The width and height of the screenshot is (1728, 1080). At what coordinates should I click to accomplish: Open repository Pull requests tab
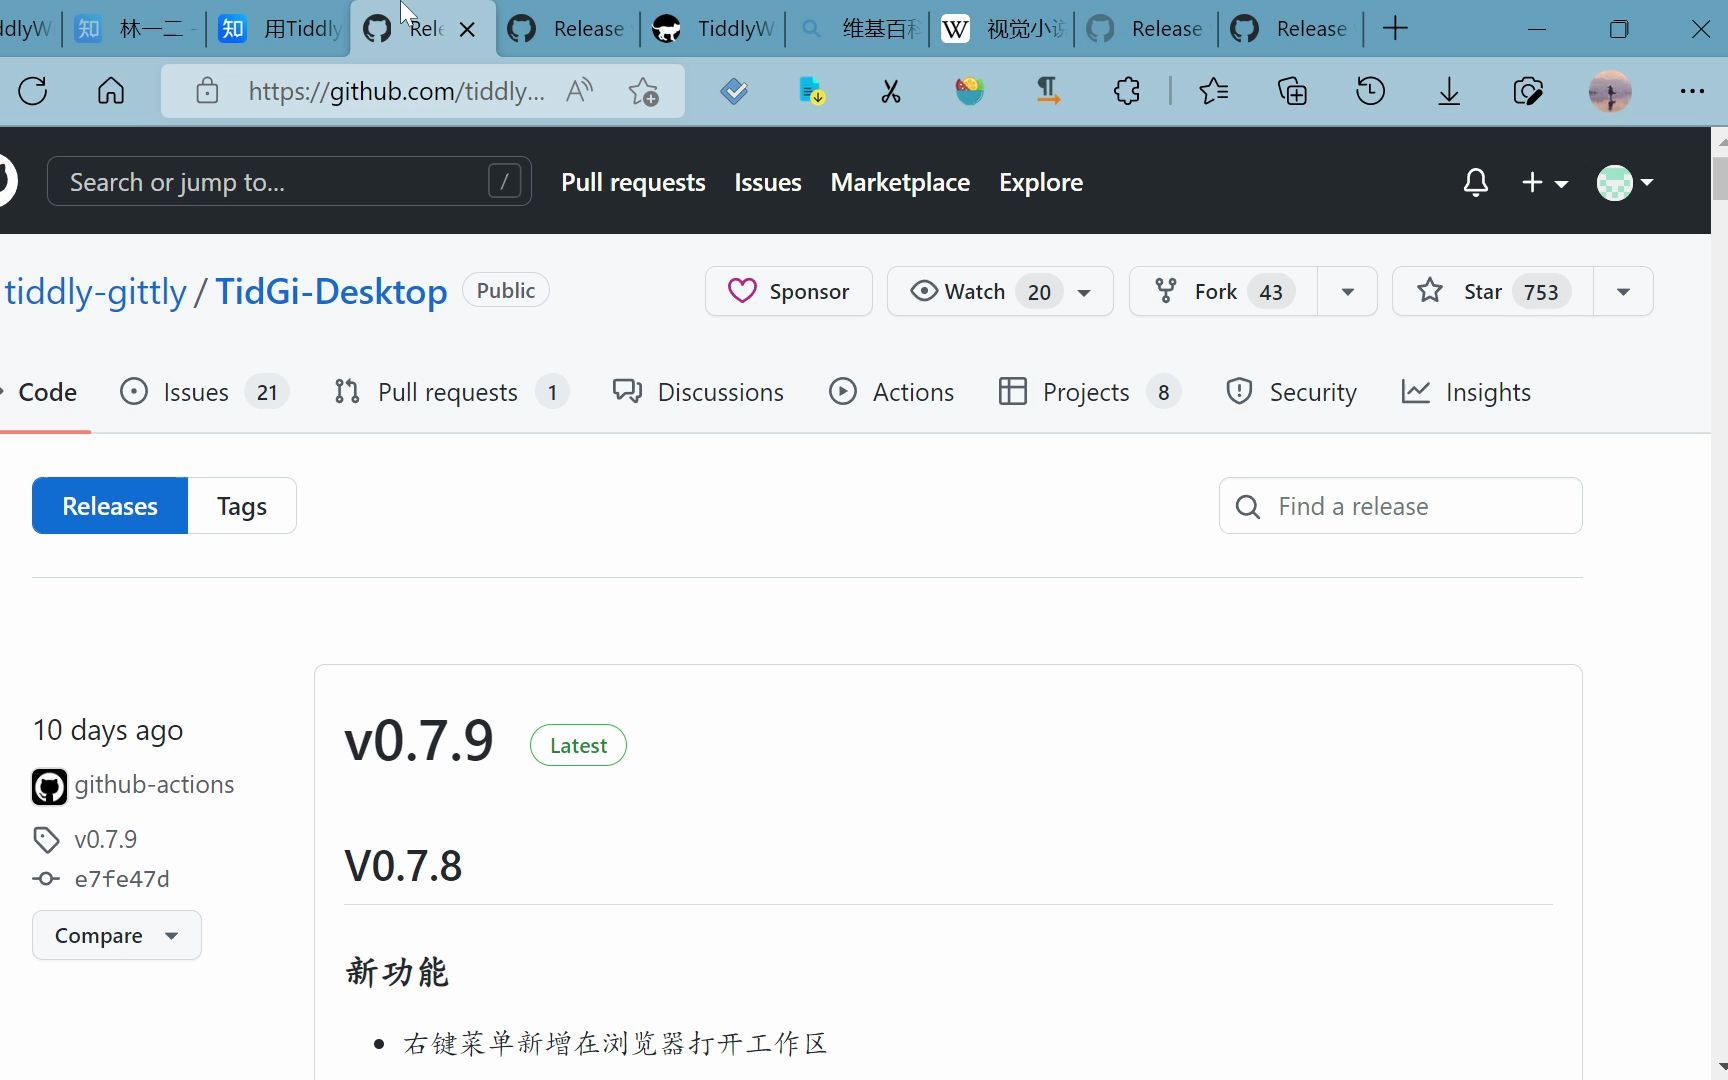[451, 392]
